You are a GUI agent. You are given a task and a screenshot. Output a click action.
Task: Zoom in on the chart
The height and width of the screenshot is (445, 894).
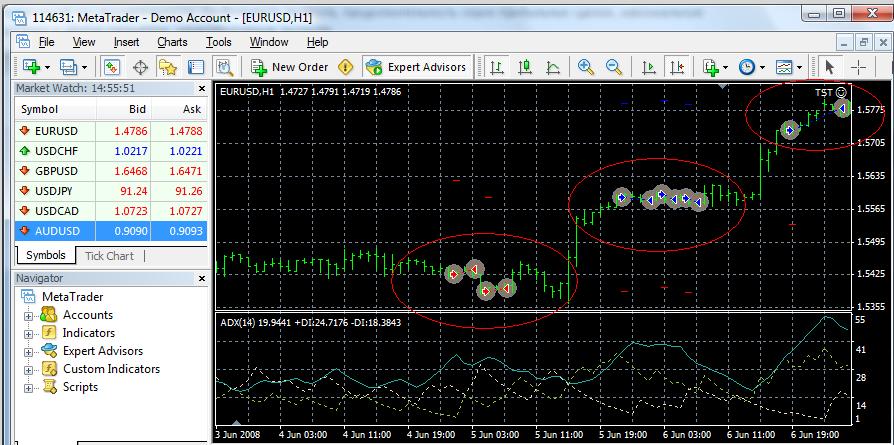tap(586, 67)
